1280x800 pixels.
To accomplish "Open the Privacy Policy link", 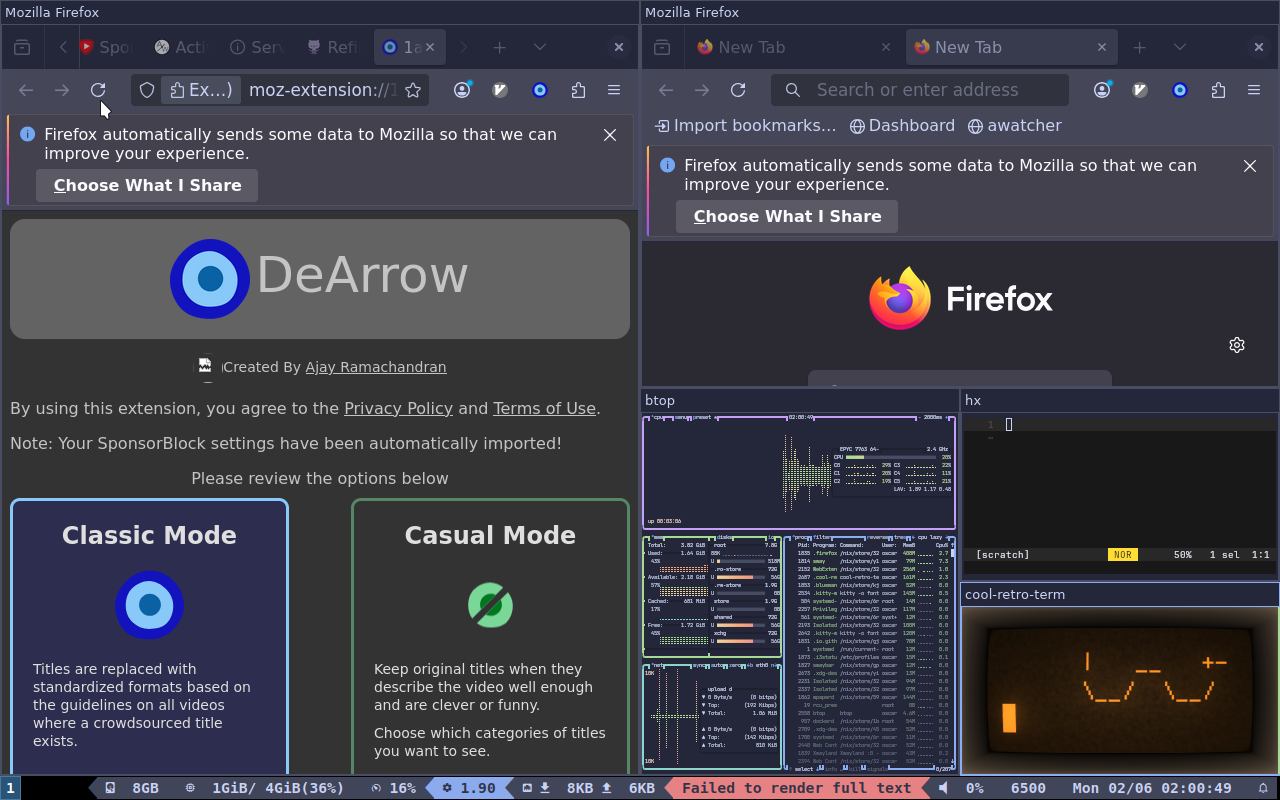I will 398,408.
